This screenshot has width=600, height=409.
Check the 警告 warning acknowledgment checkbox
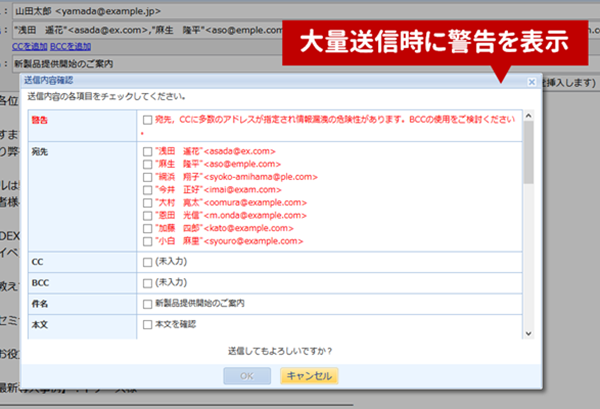coord(147,120)
